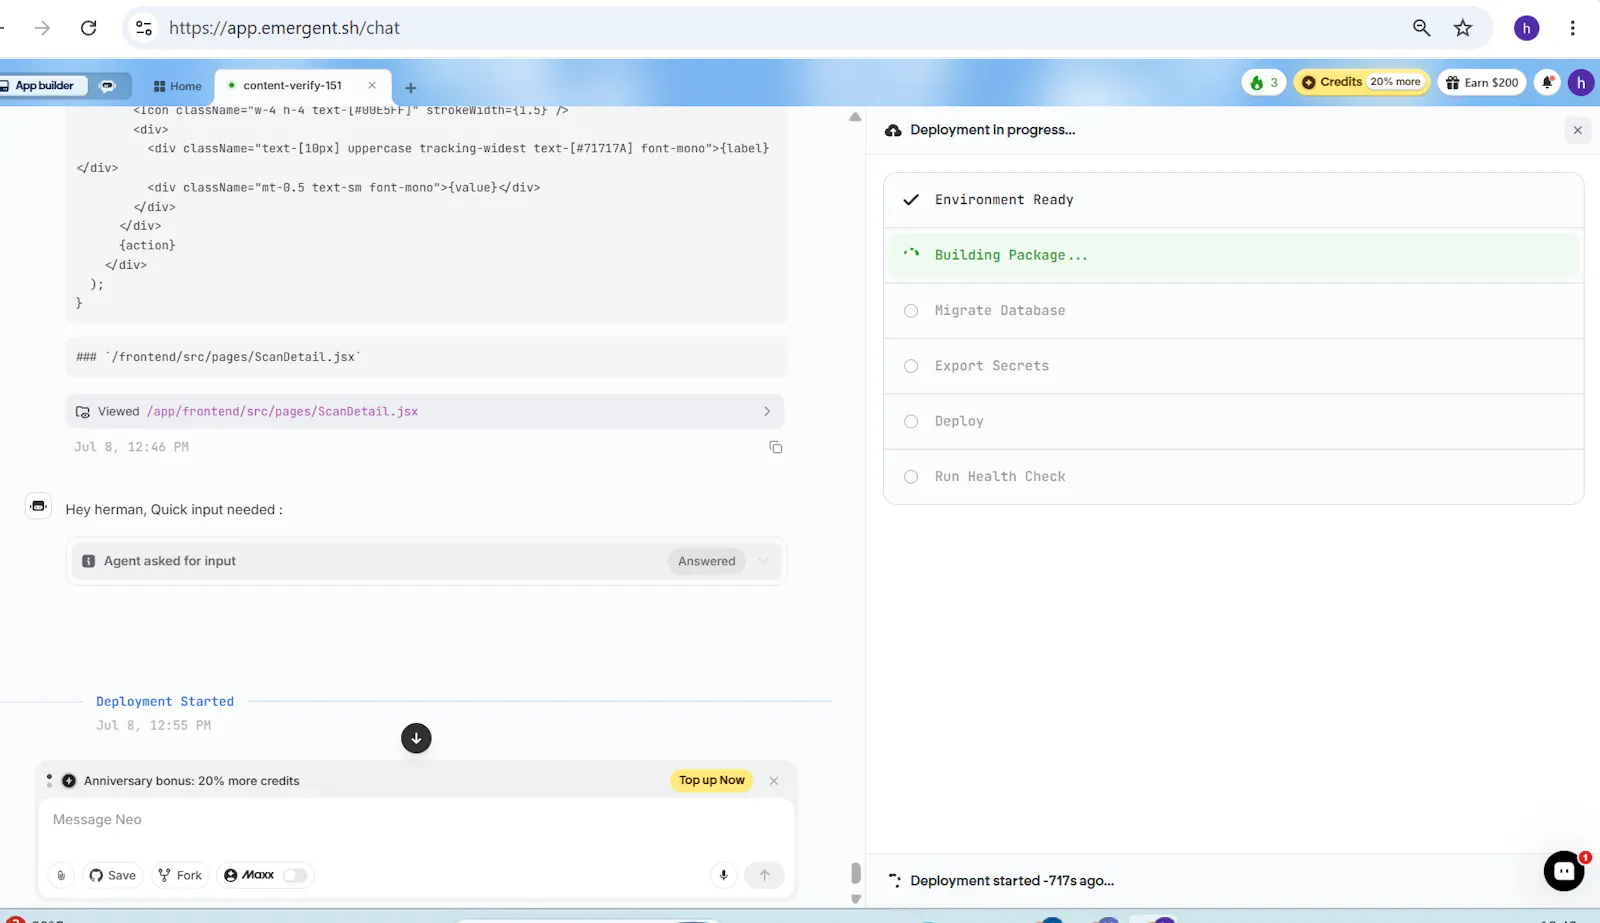Click the Deploy step circle
The width and height of the screenshot is (1600, 923).
(x=911, y=421)
